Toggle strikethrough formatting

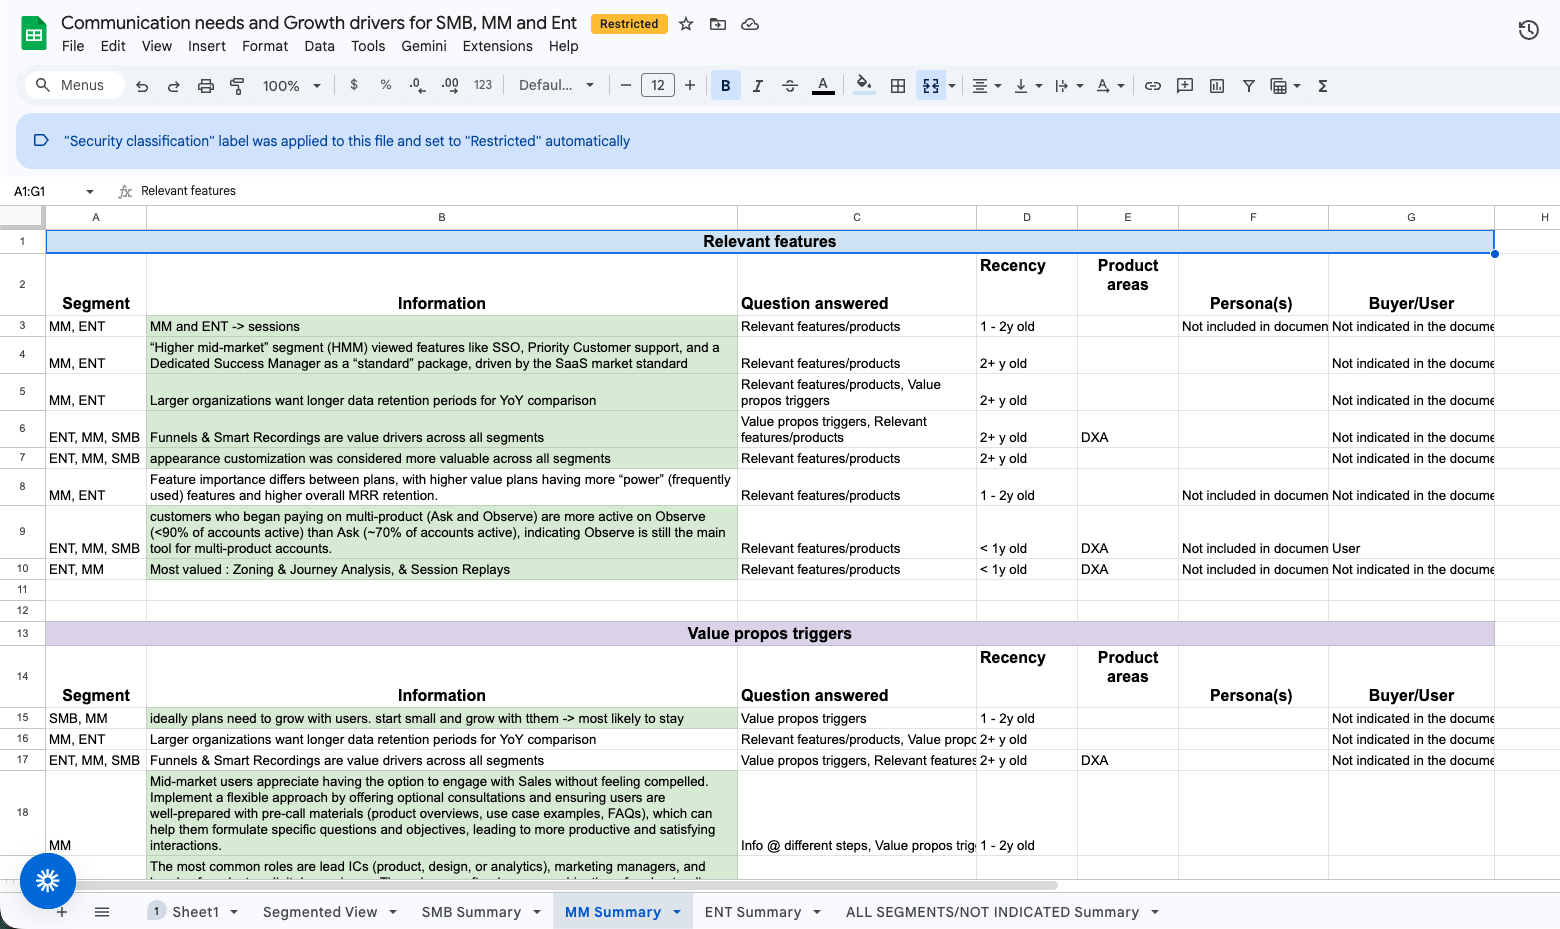pyautogui.click(x=790, y=86)
